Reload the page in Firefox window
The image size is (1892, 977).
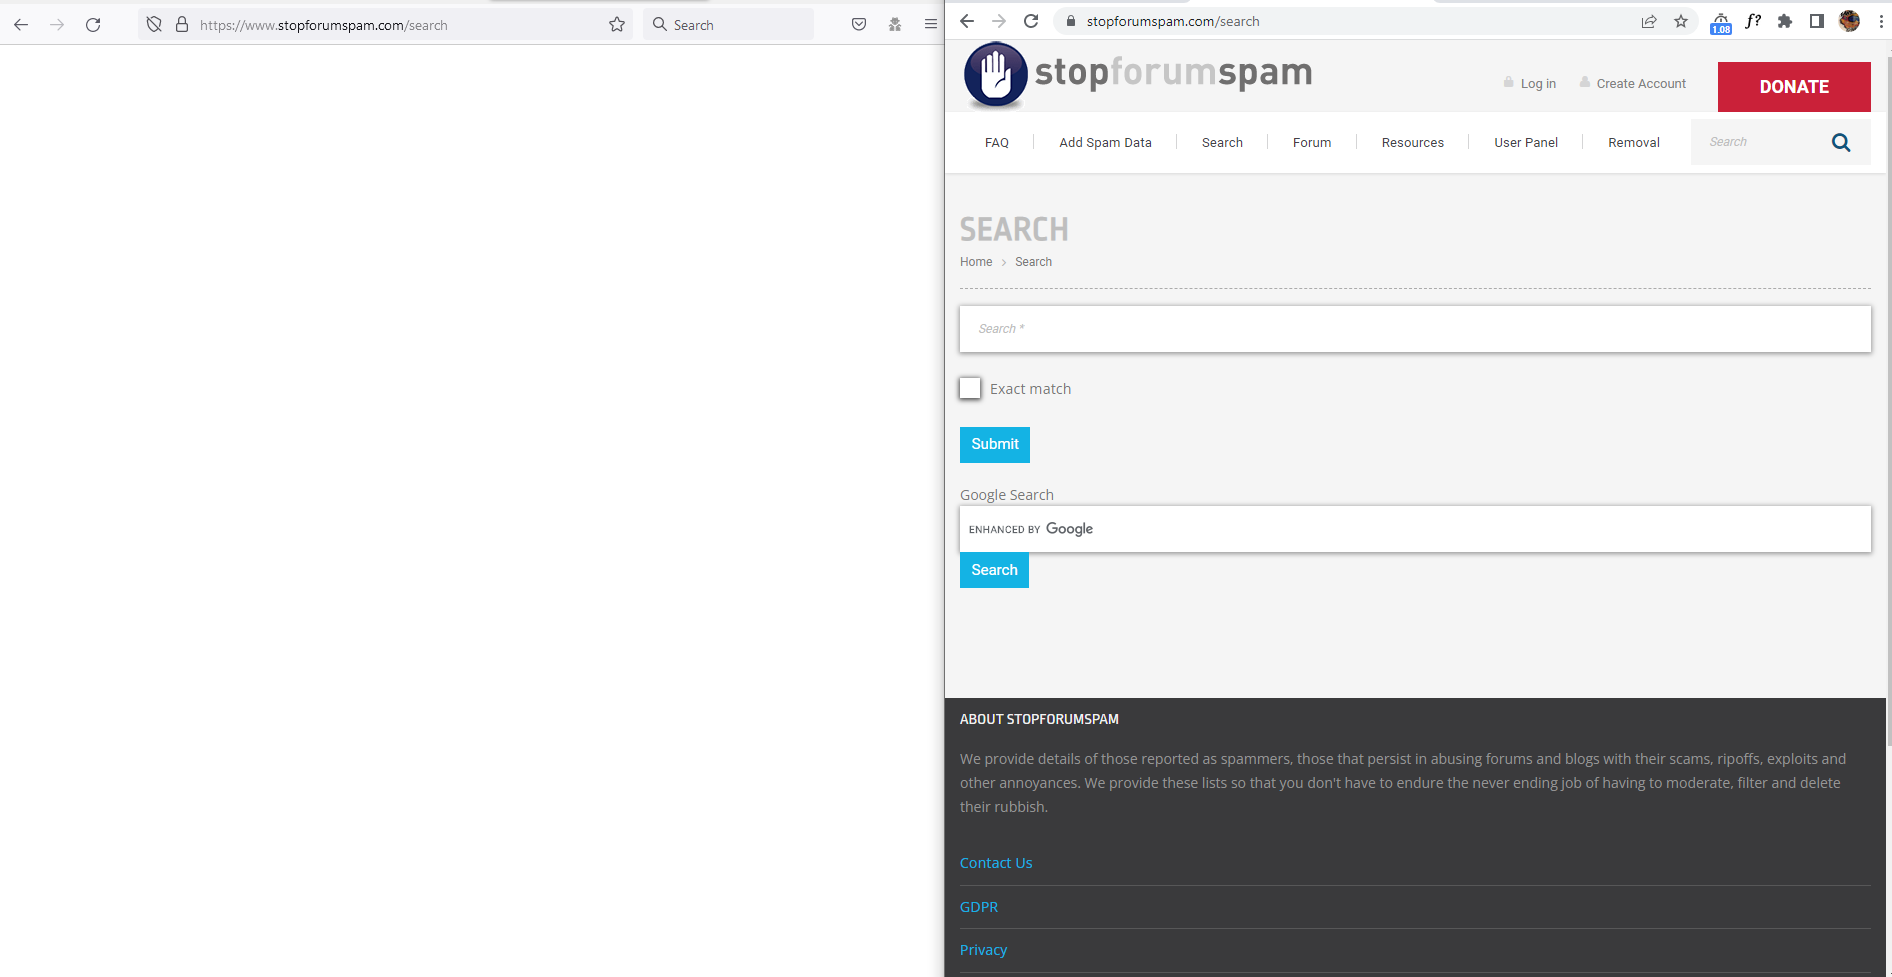coord(93,25)
